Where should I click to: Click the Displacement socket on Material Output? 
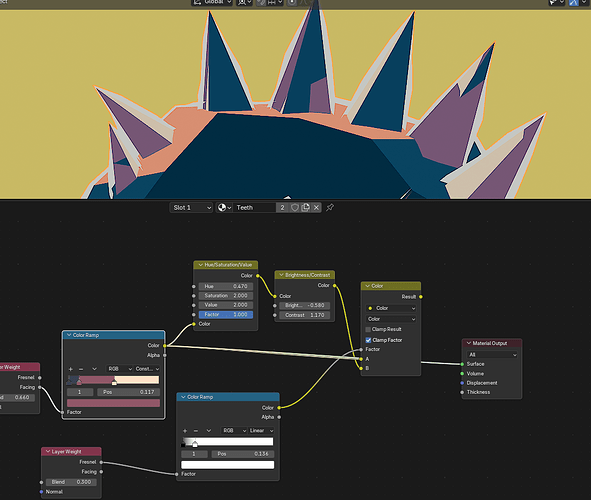(462, 383)
